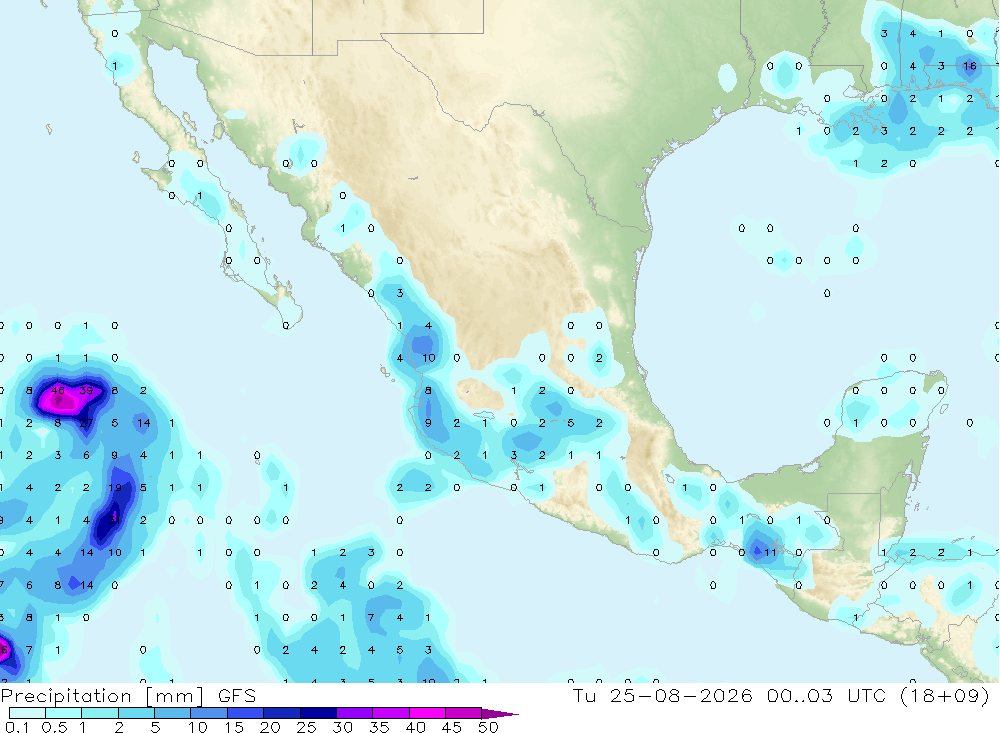Click the '31' precipitation value on map

tap(114, 520)
